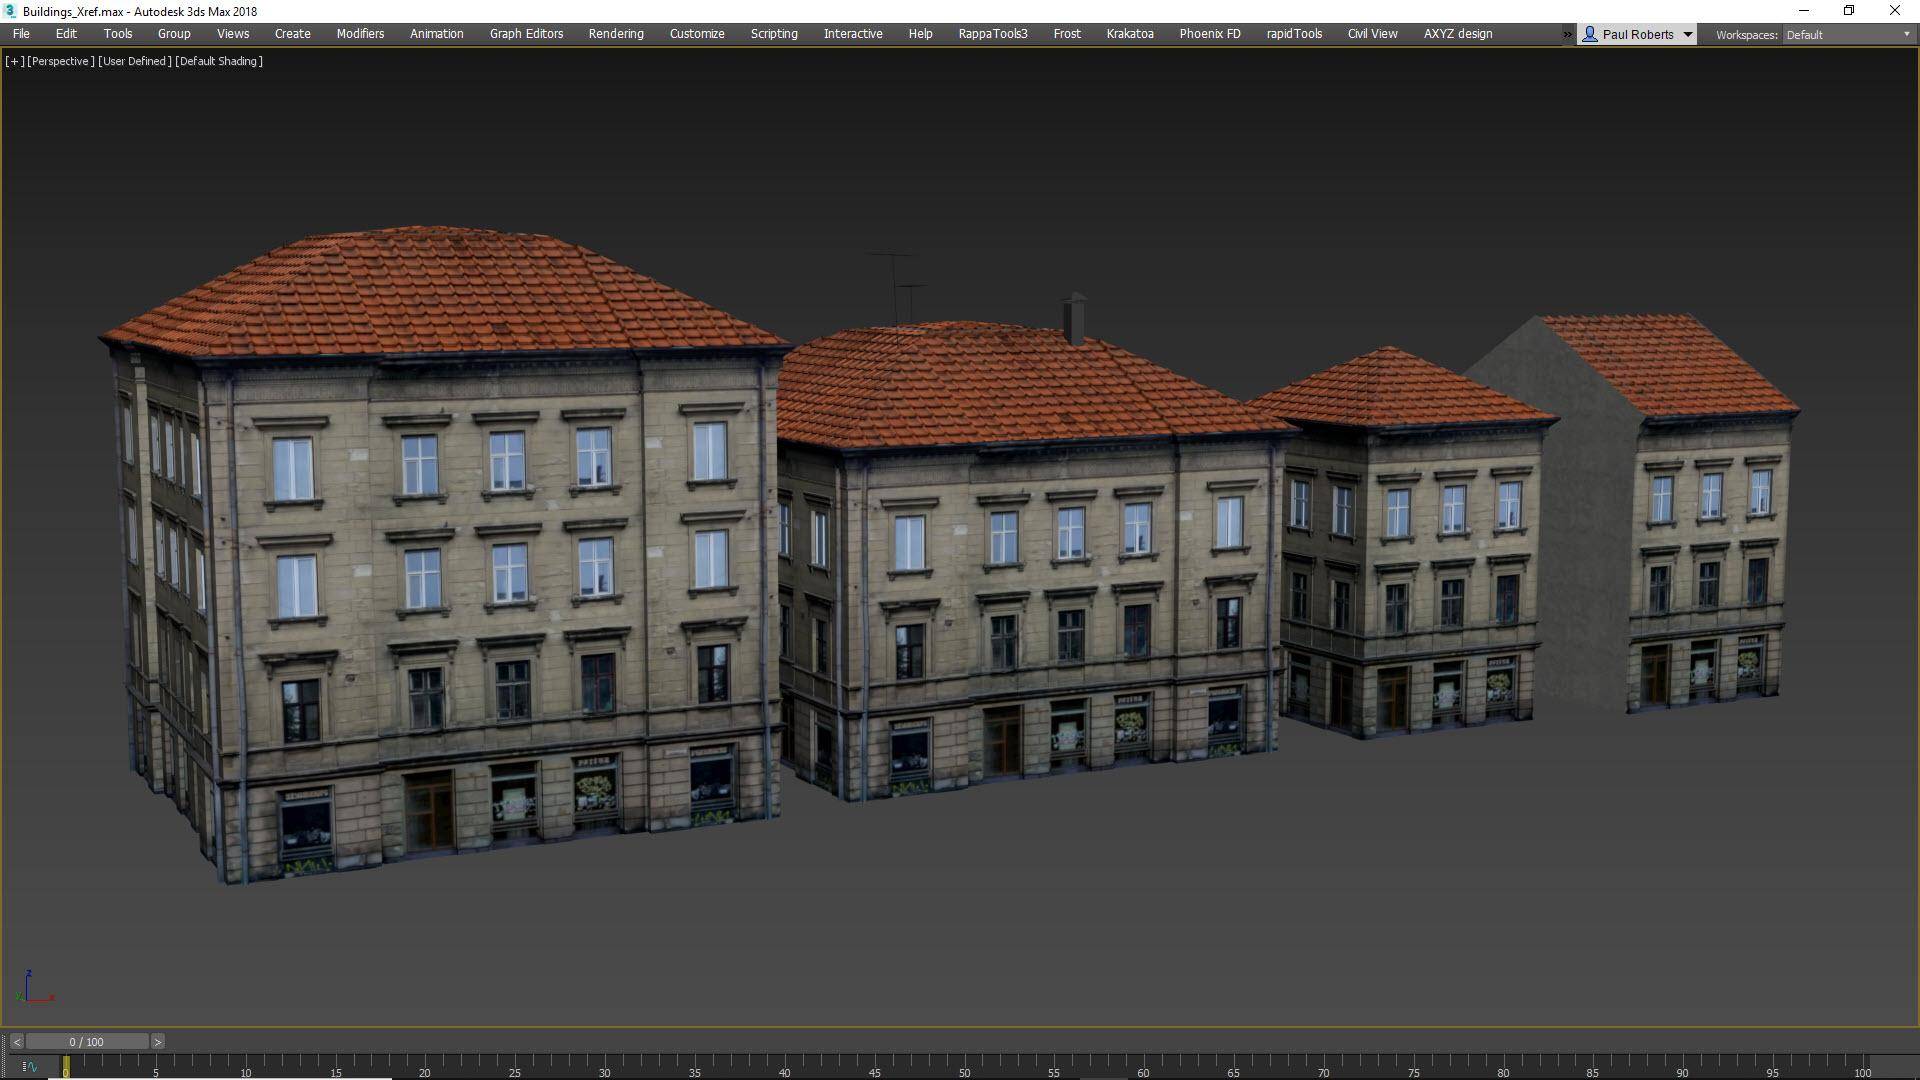Image resolution: width=1920 pixels, height=1080 pixels.
Task: Click the next frame arrow
Action: coord(157,1041)
